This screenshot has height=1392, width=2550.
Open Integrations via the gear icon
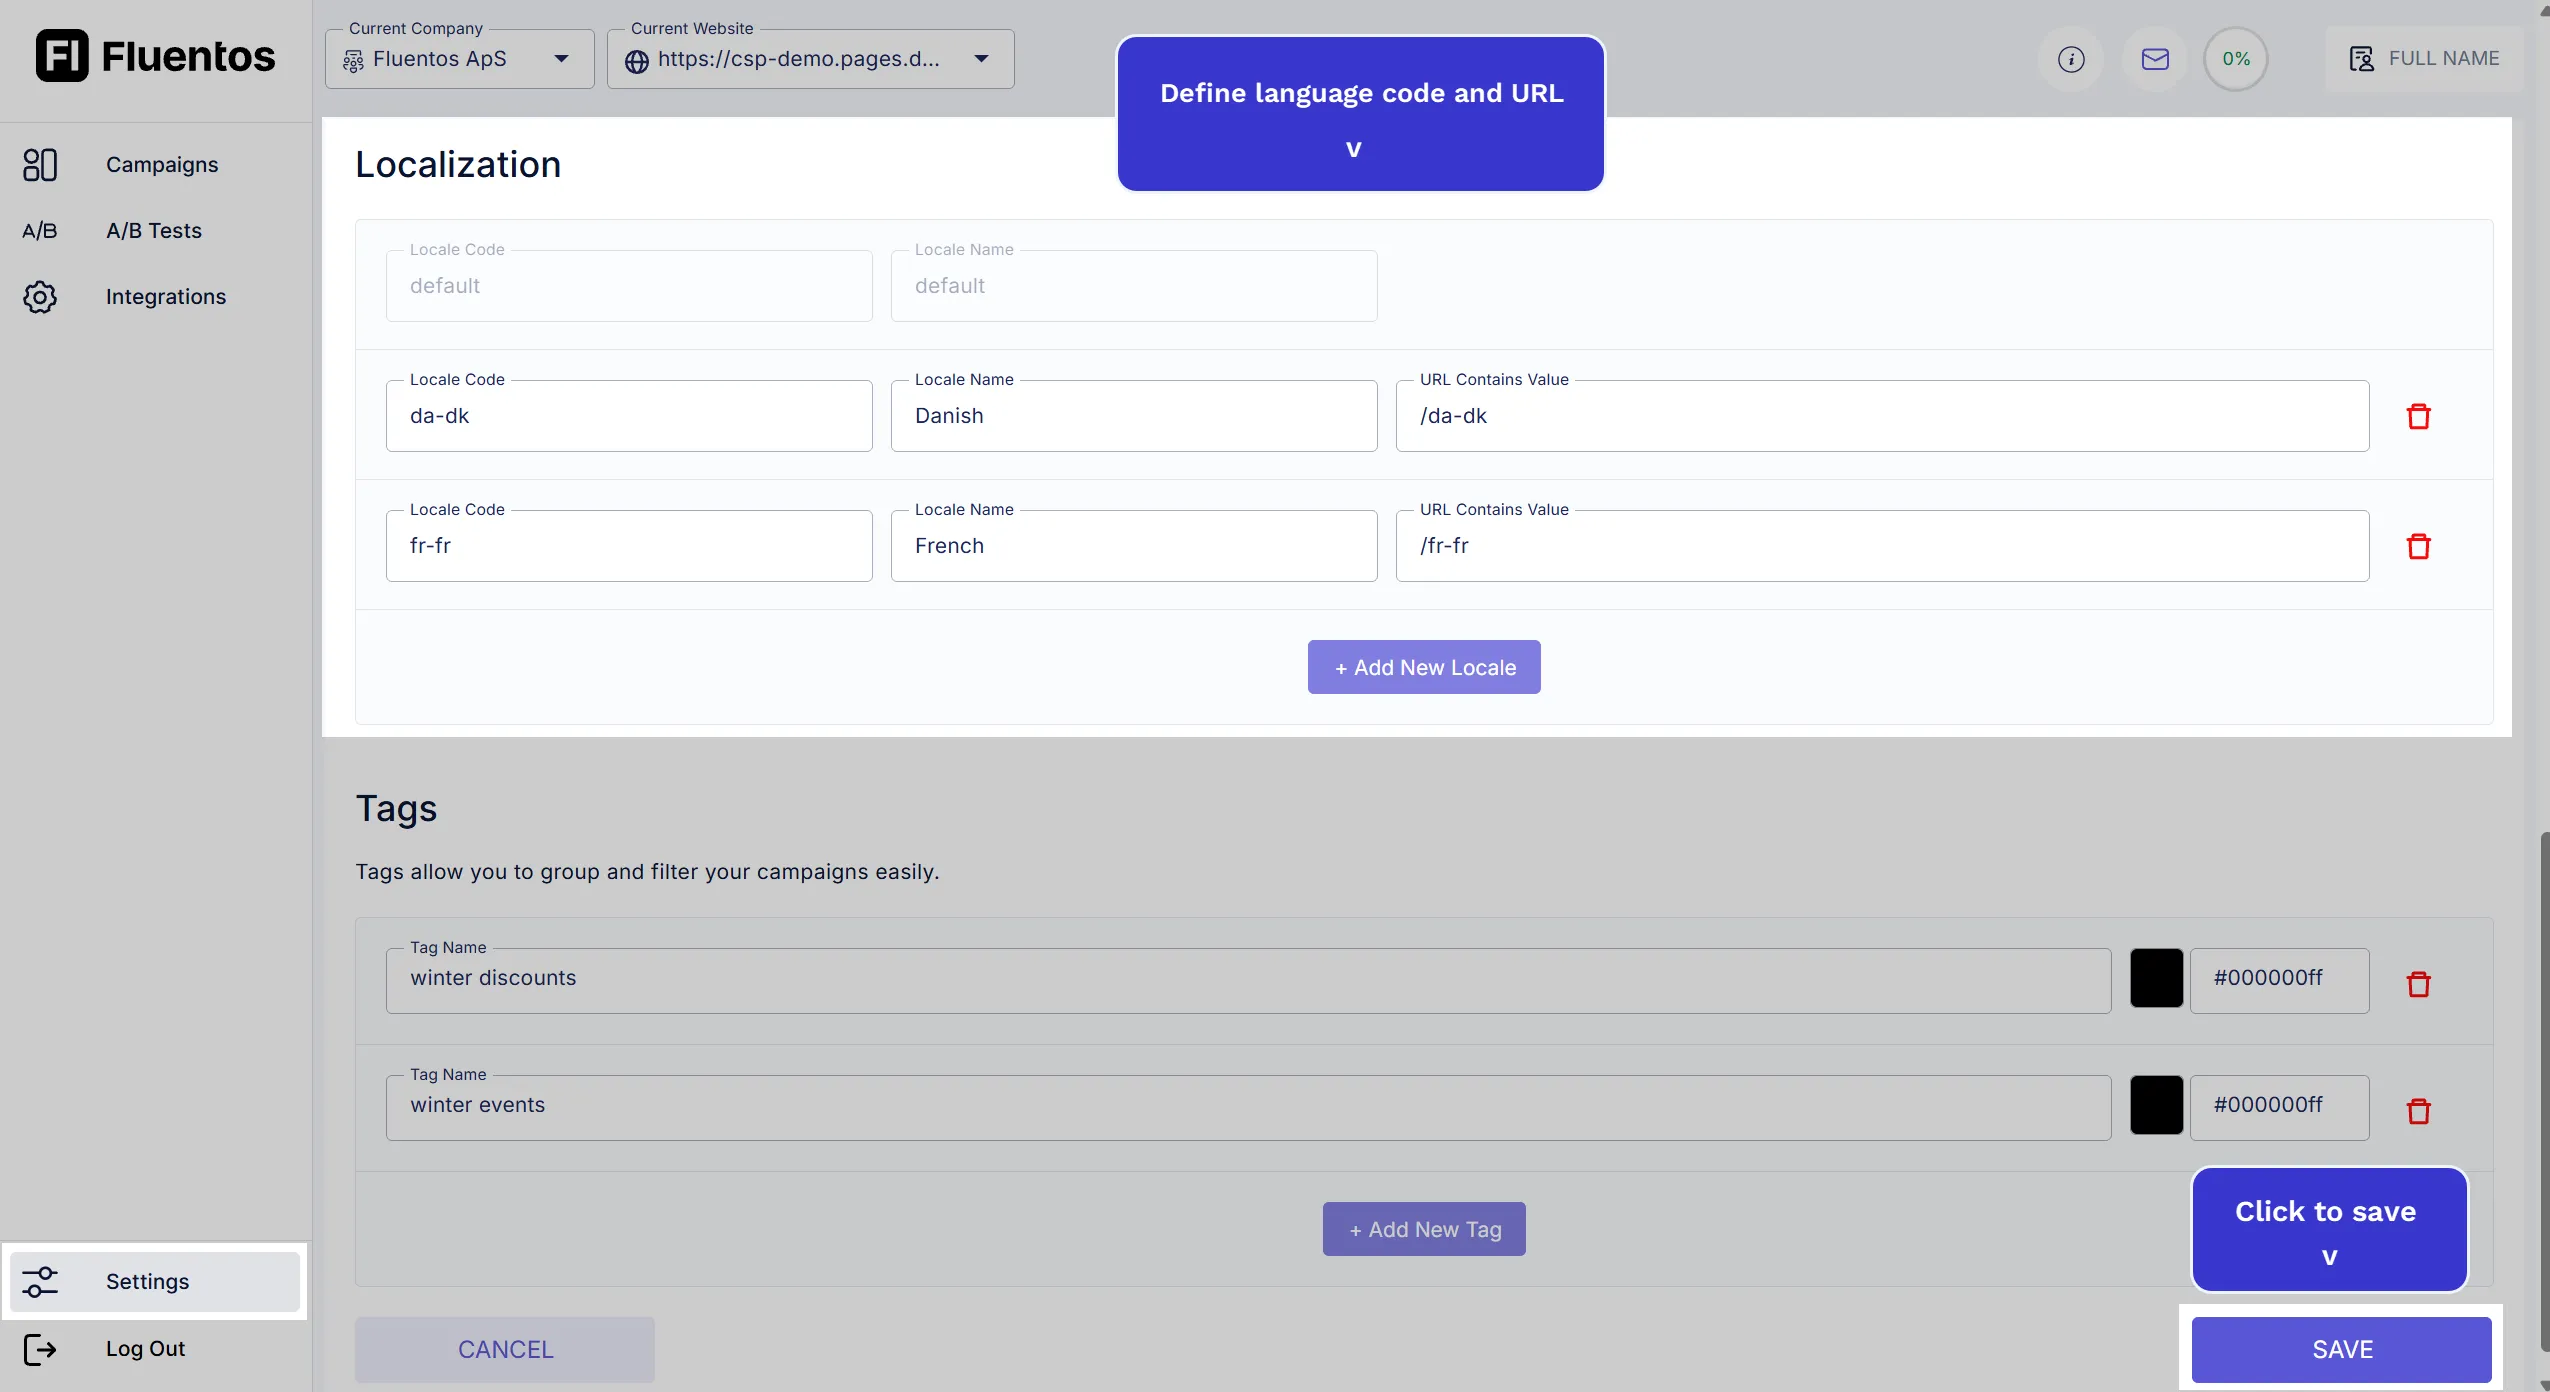[x=40, y=296]
